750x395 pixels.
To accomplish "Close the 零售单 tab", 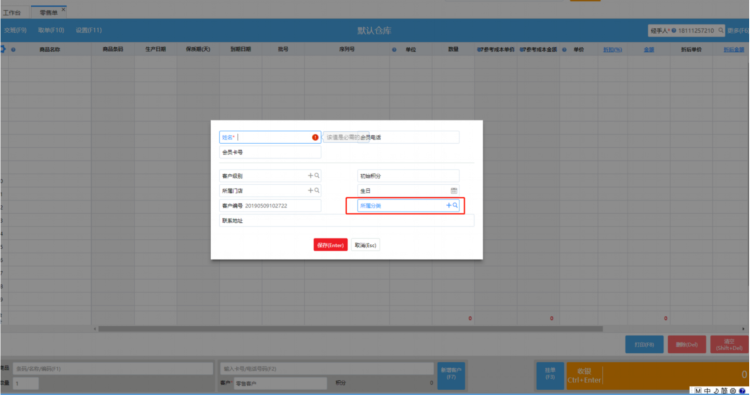I will [x=63, y=10].
